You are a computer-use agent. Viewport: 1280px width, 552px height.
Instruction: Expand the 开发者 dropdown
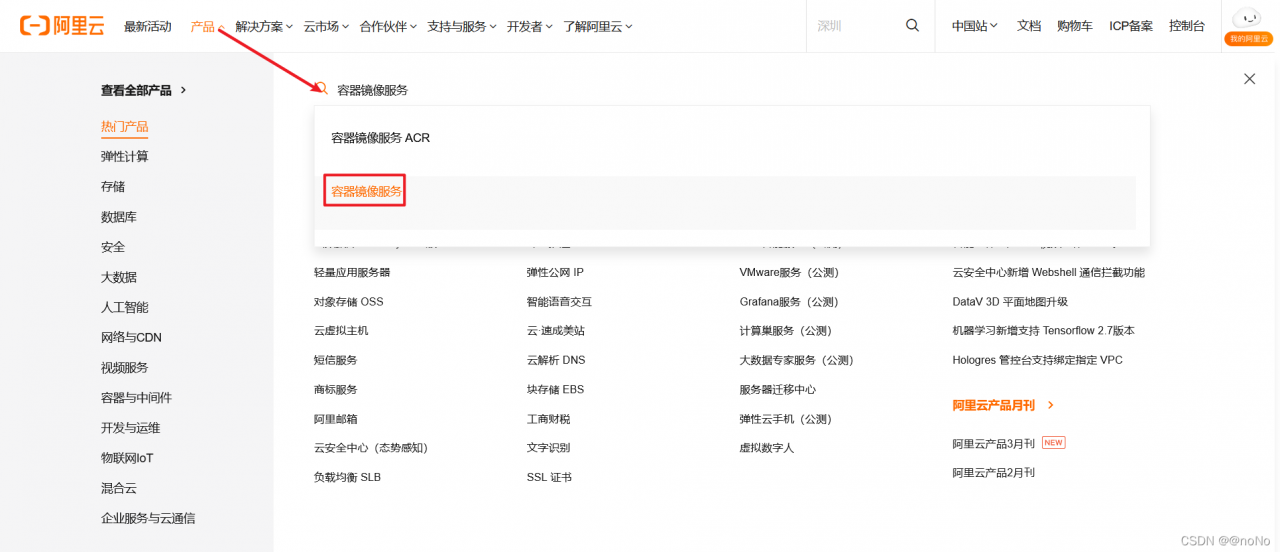pyautogui.click(x=530, y=26)
